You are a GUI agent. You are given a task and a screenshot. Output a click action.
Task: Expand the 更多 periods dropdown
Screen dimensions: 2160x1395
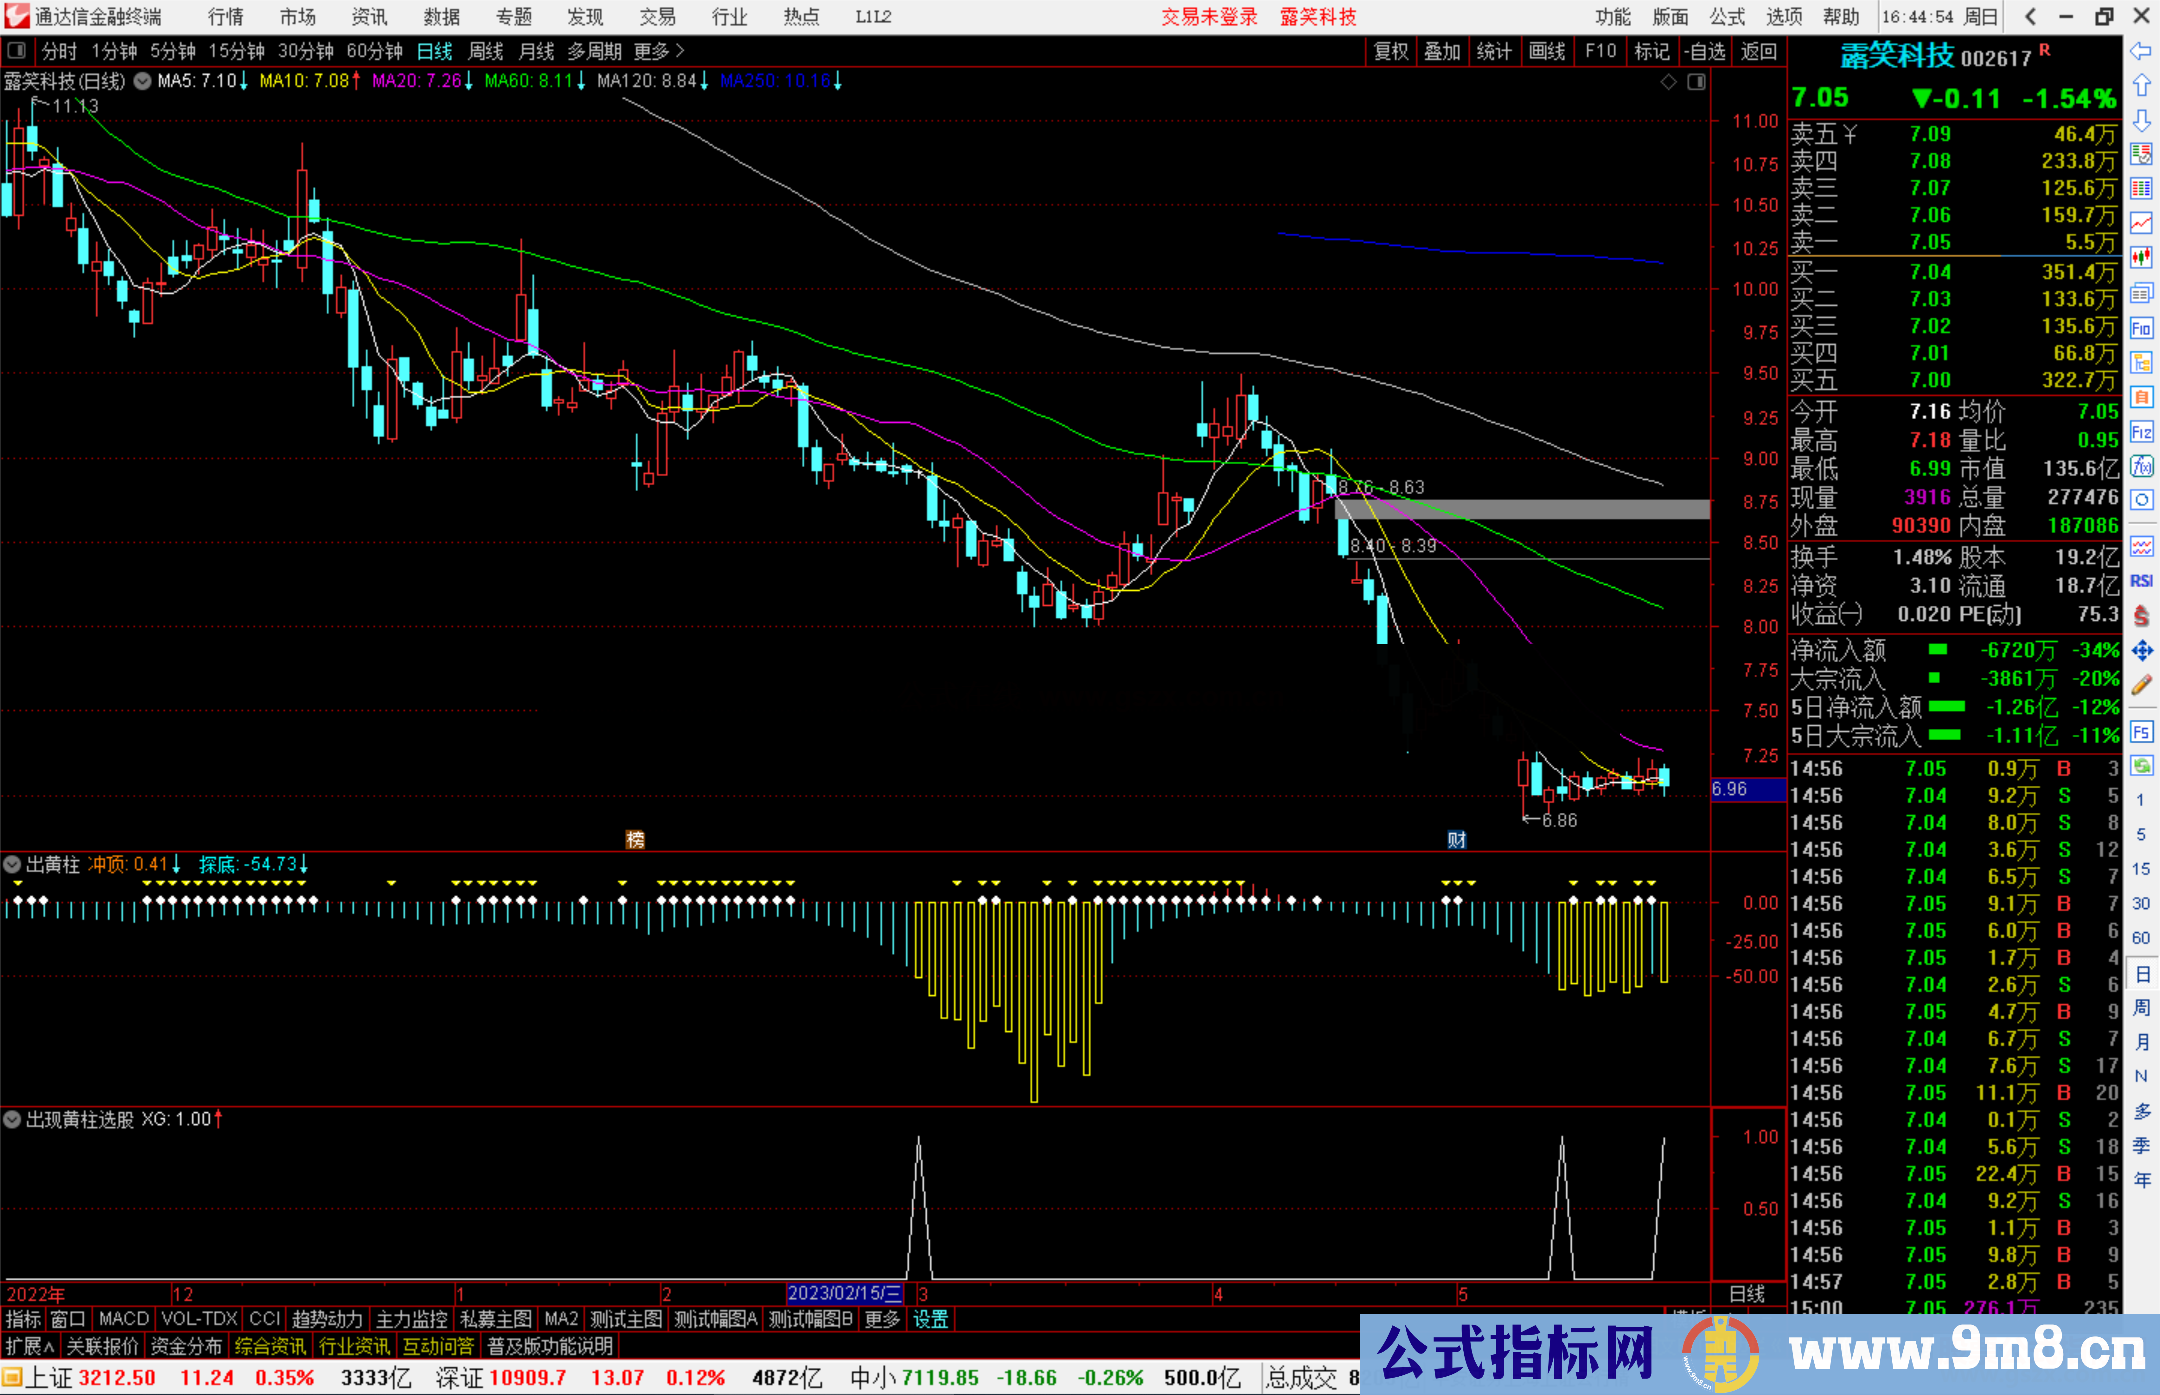point(660,51)
